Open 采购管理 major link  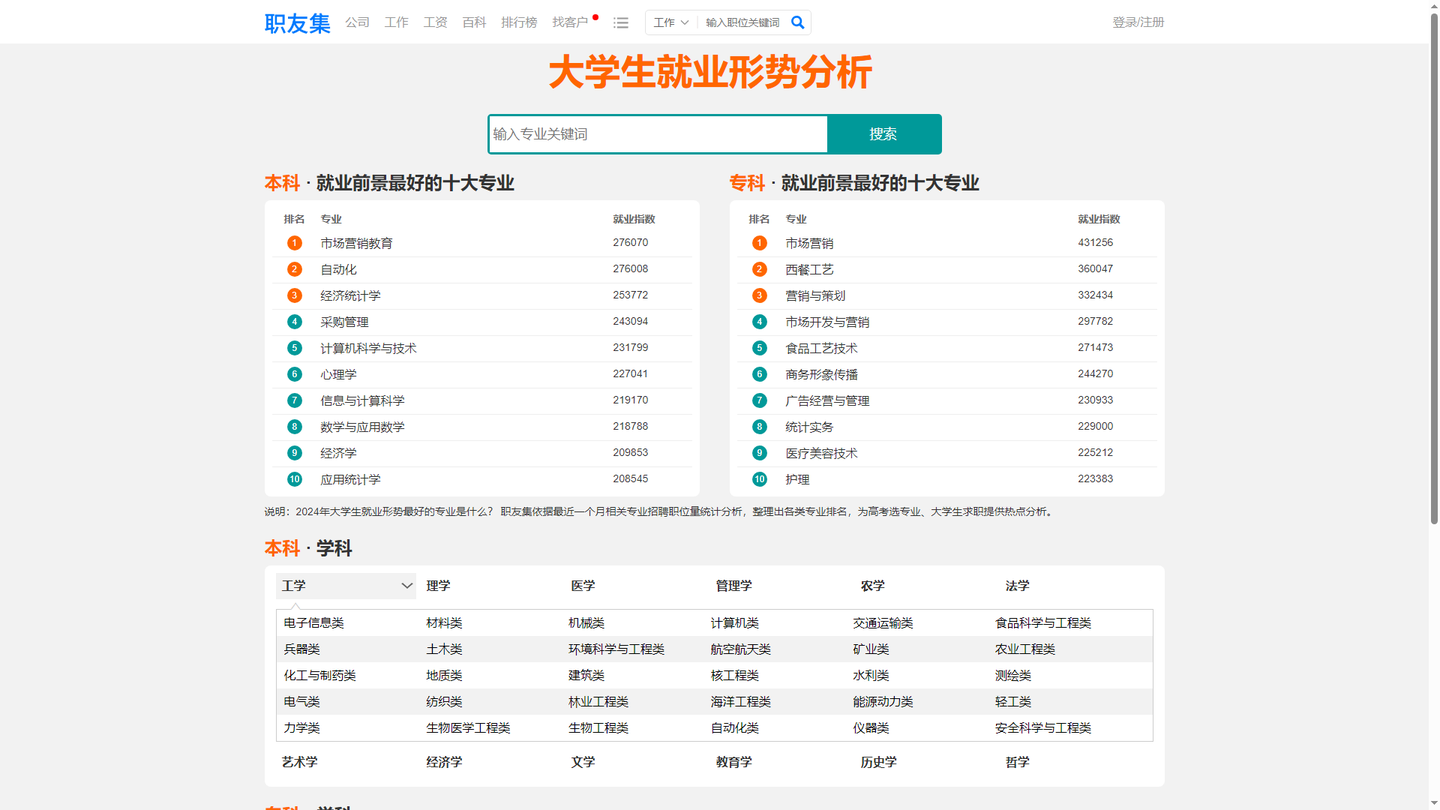(345, 322)
